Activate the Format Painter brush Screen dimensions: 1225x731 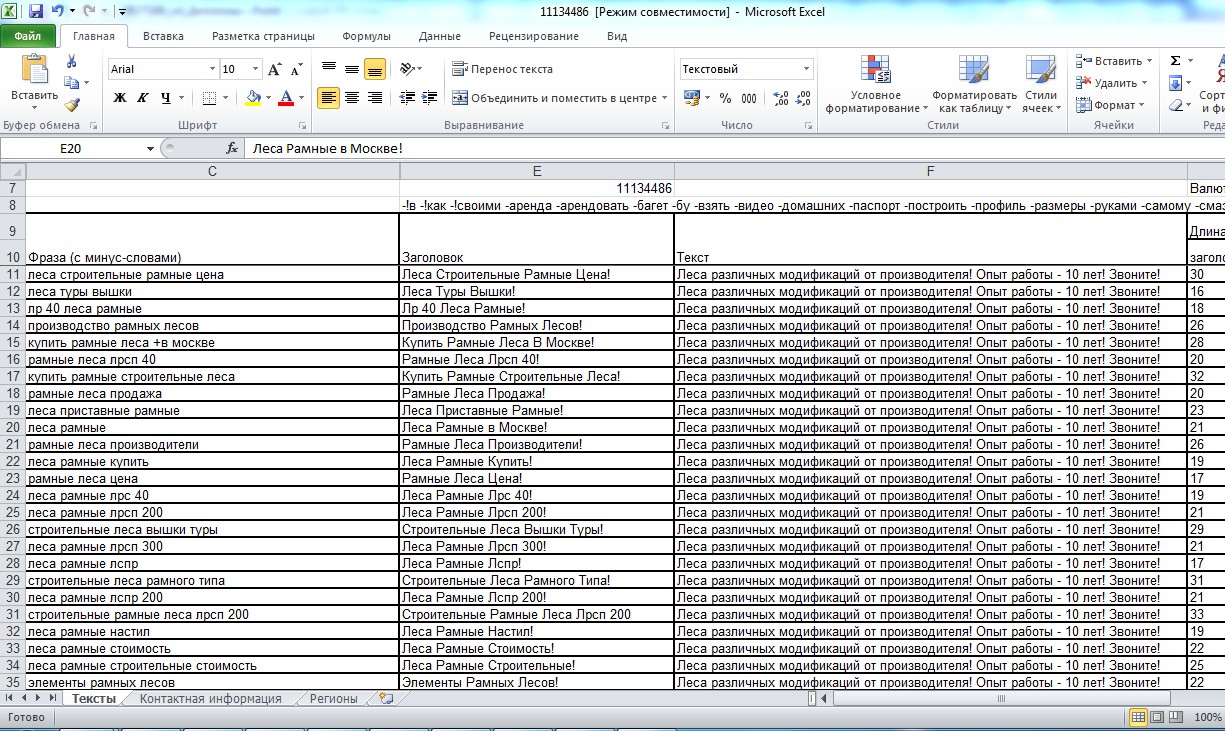pos(72,104)
